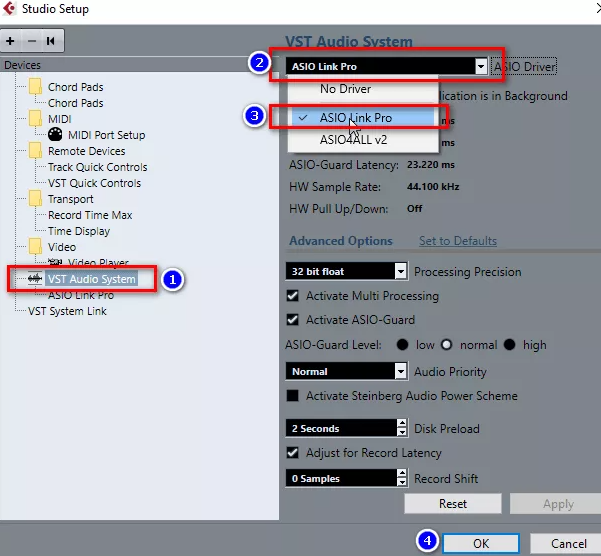This screenshot has width=601, height=556.
Task: Click the Video folder icon
Action: [x=36, y=247]
